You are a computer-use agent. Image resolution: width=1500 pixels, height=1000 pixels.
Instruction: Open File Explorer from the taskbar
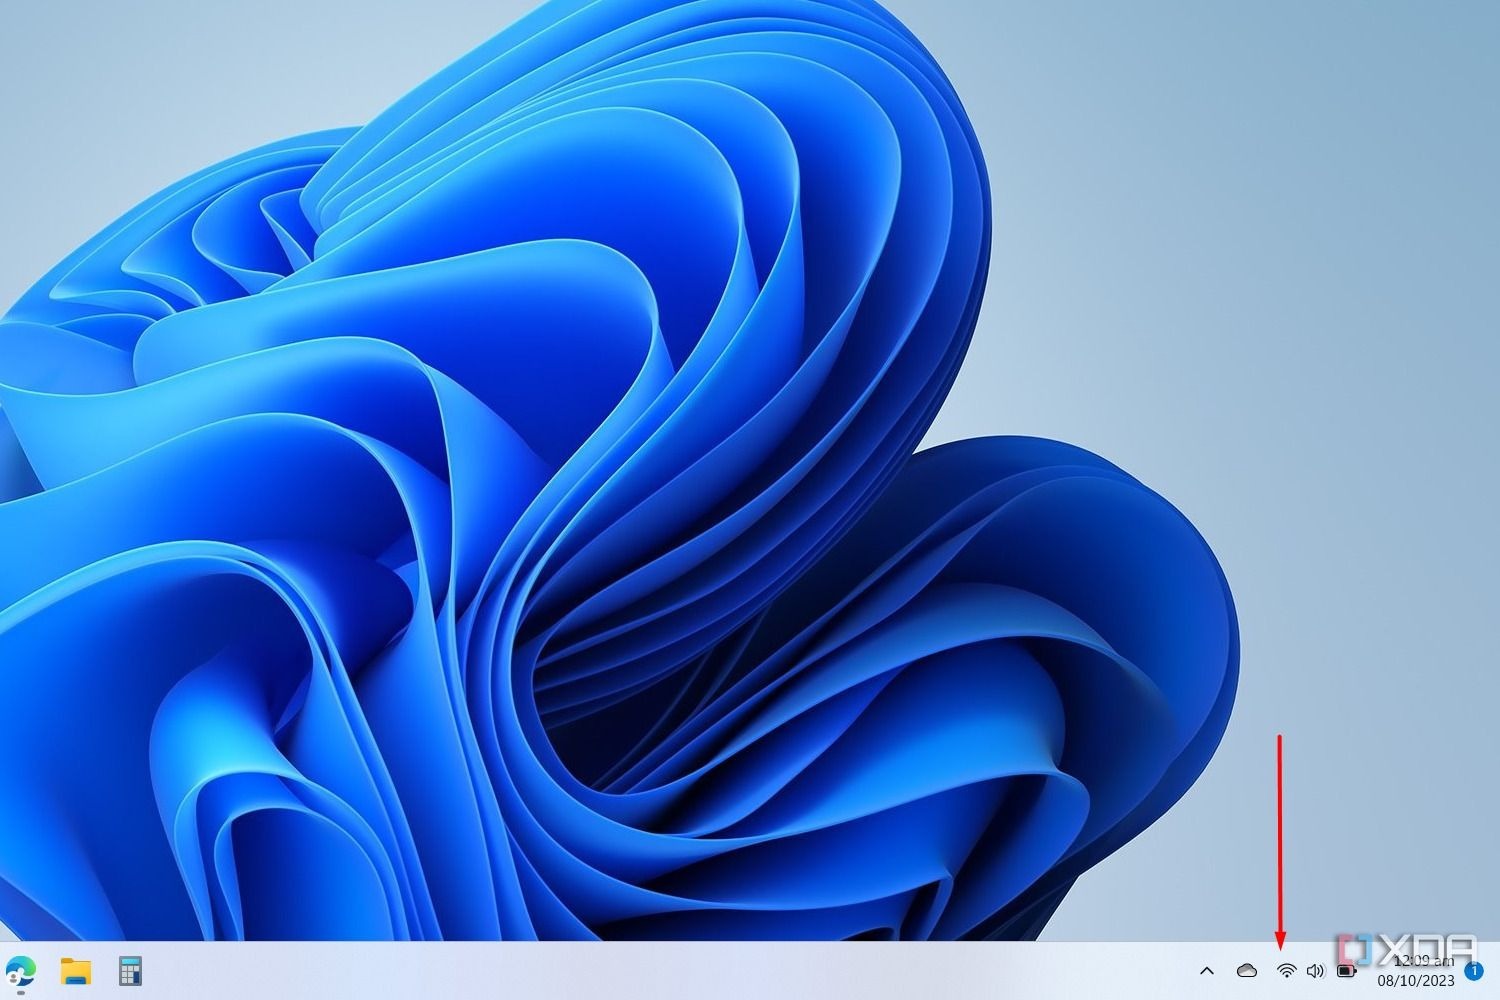click(76, 971)
